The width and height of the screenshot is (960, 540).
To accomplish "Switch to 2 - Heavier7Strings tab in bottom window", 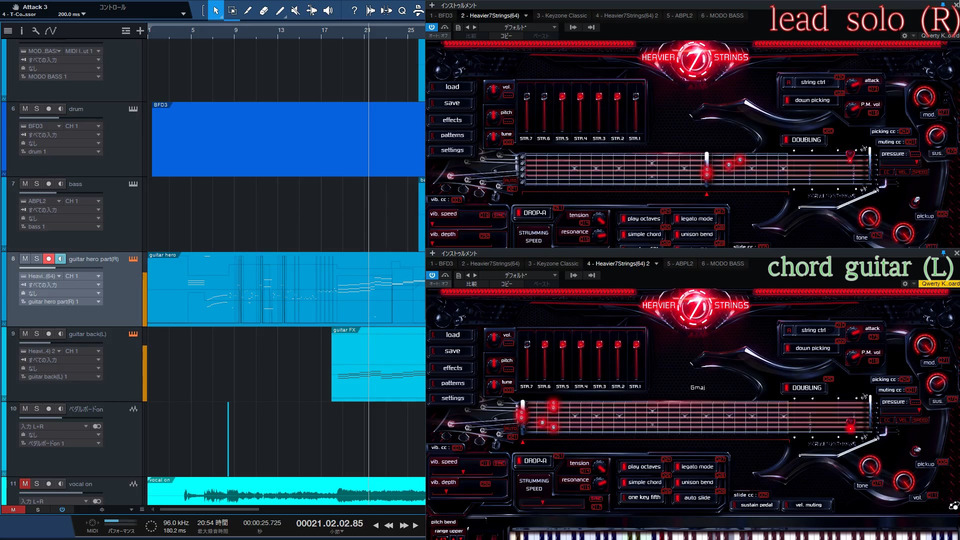I will (490, 264).
